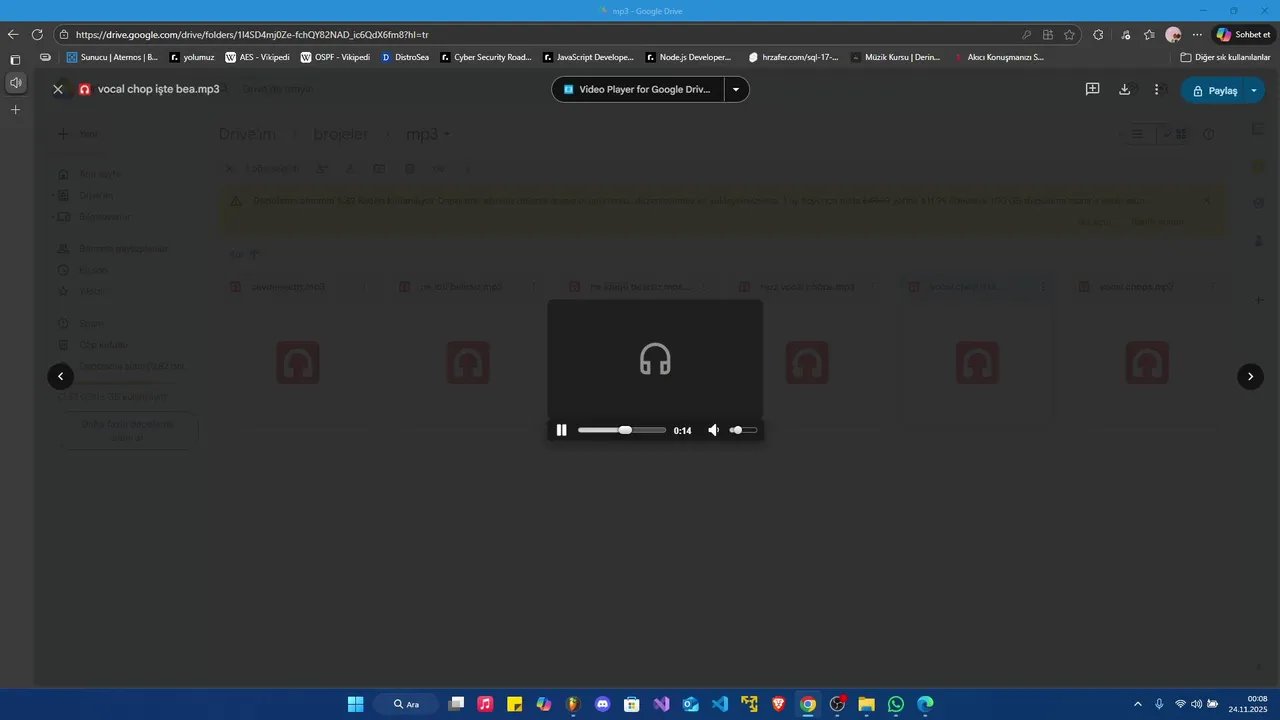Open OSPF - Vikipedi bookmark
The width and height of the screenshot is (1280, 720).
[335, 57]
